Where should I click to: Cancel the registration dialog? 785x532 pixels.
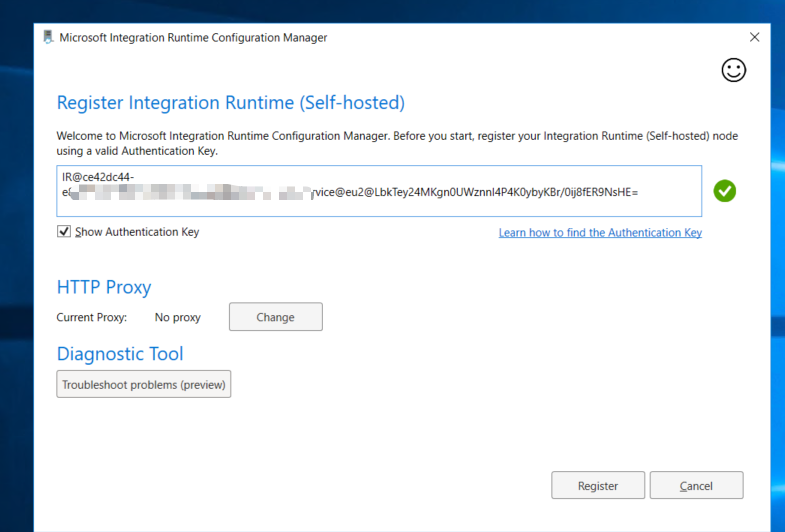tap(696, 486)
